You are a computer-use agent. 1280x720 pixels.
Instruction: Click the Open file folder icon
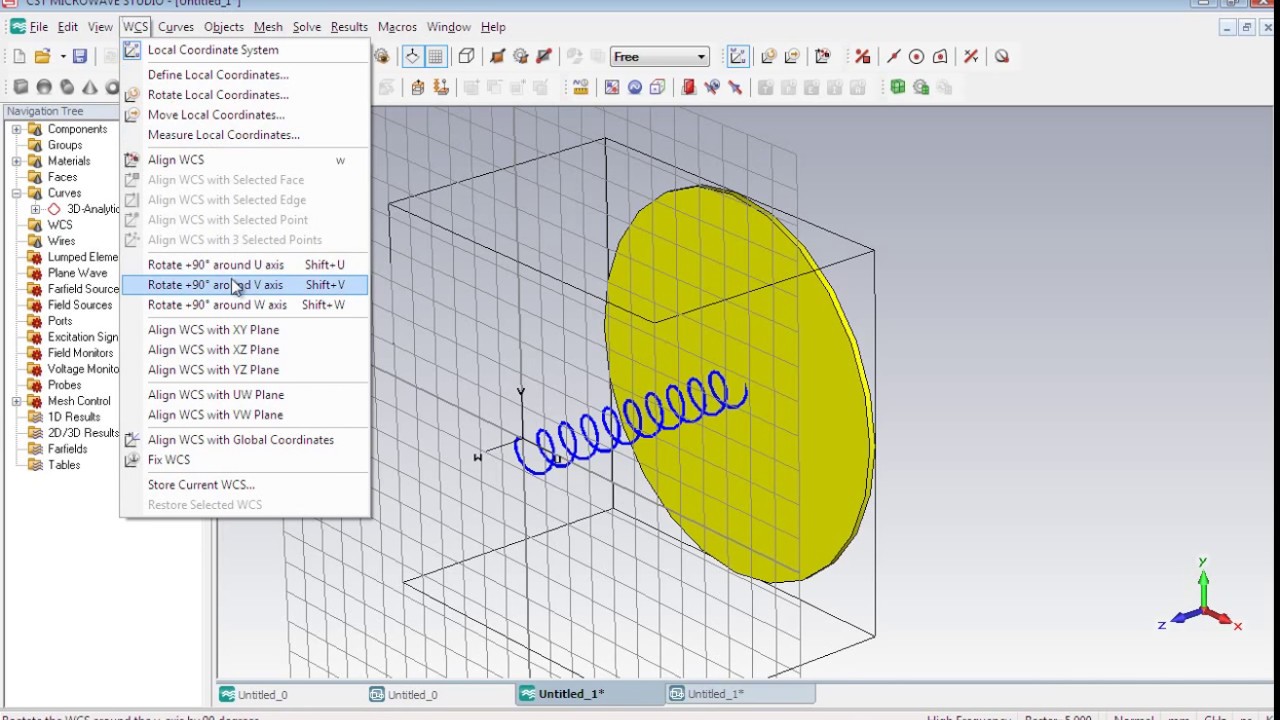(x=42, y=57)
